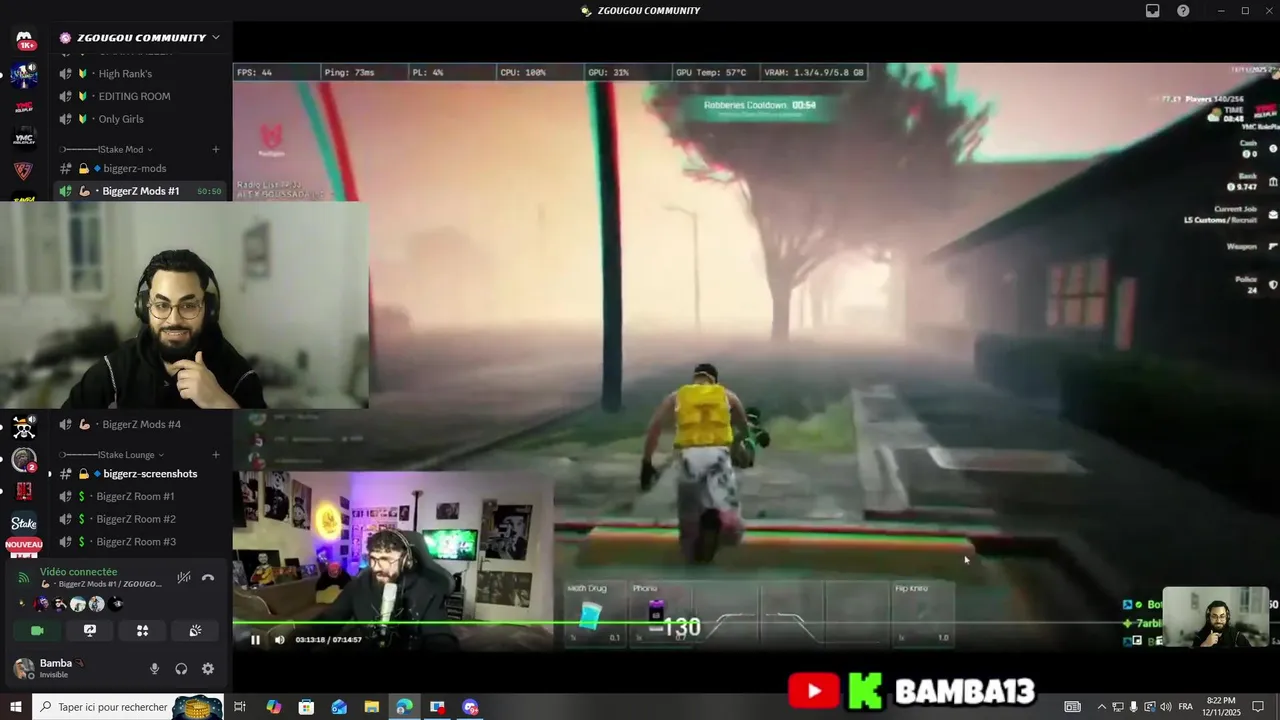Open File Explorer from the taskbar

[371, 707]
